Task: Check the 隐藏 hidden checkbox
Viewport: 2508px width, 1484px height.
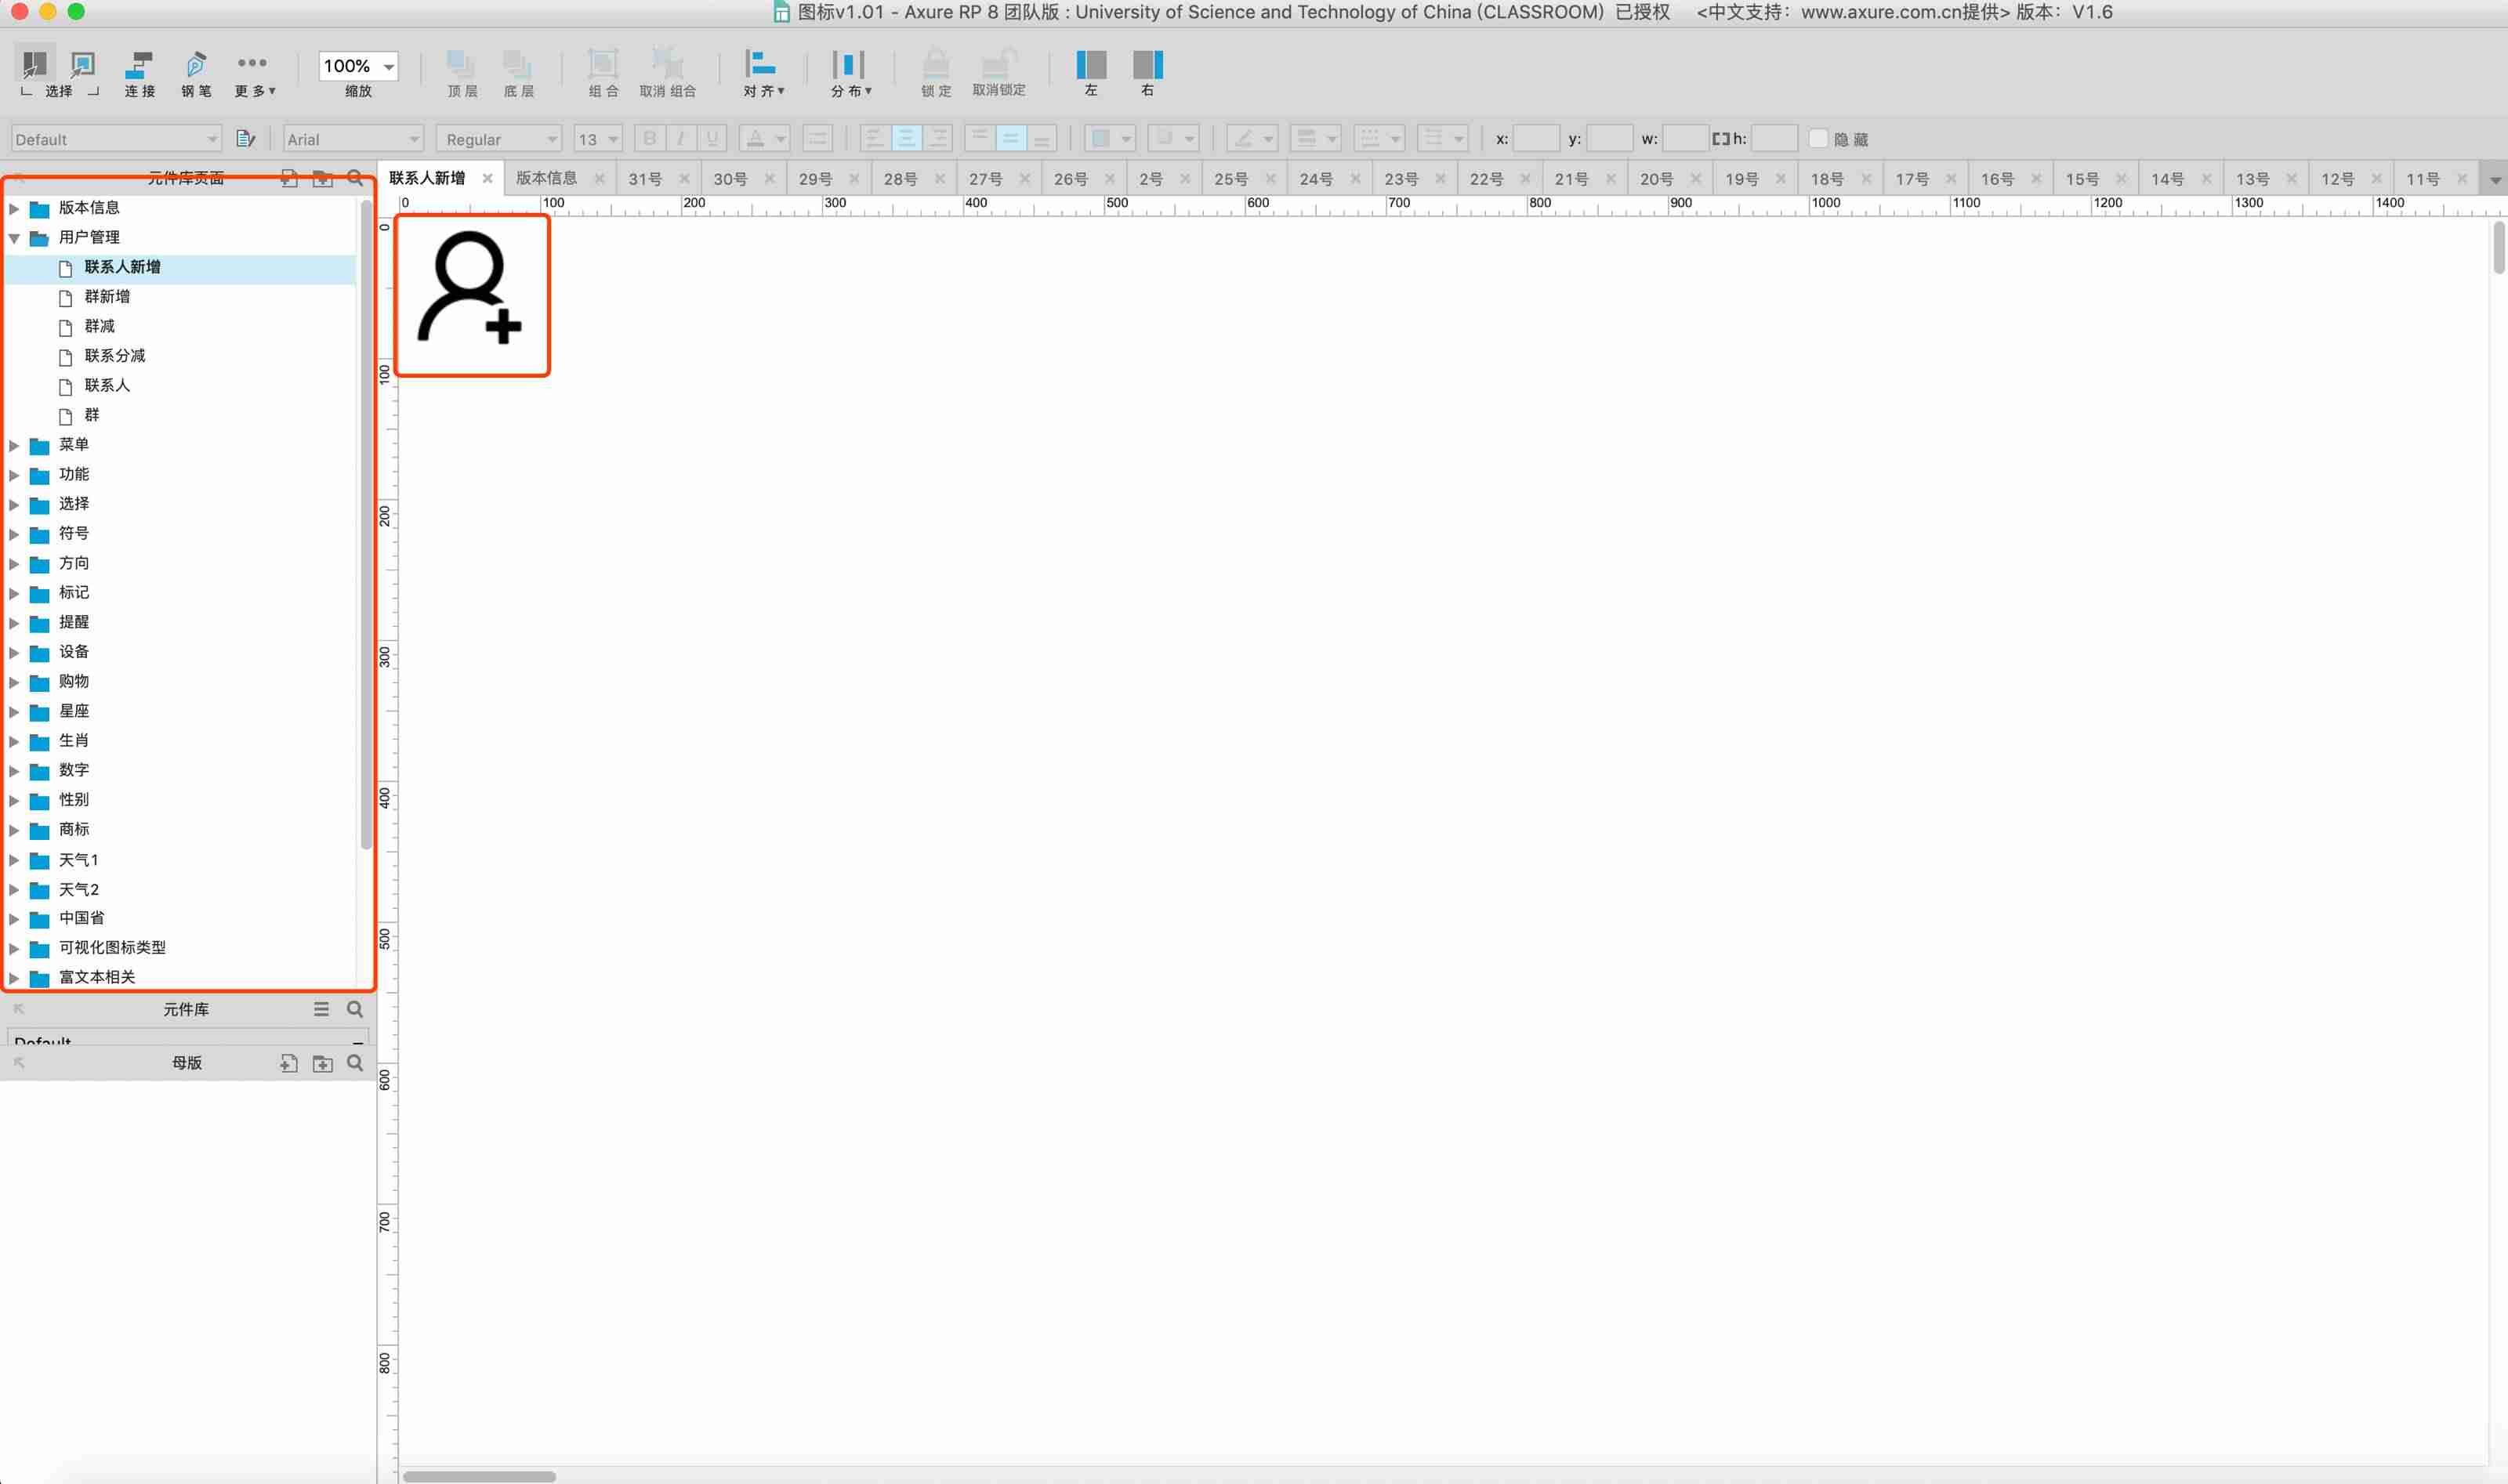Action: click(1819, 139)
